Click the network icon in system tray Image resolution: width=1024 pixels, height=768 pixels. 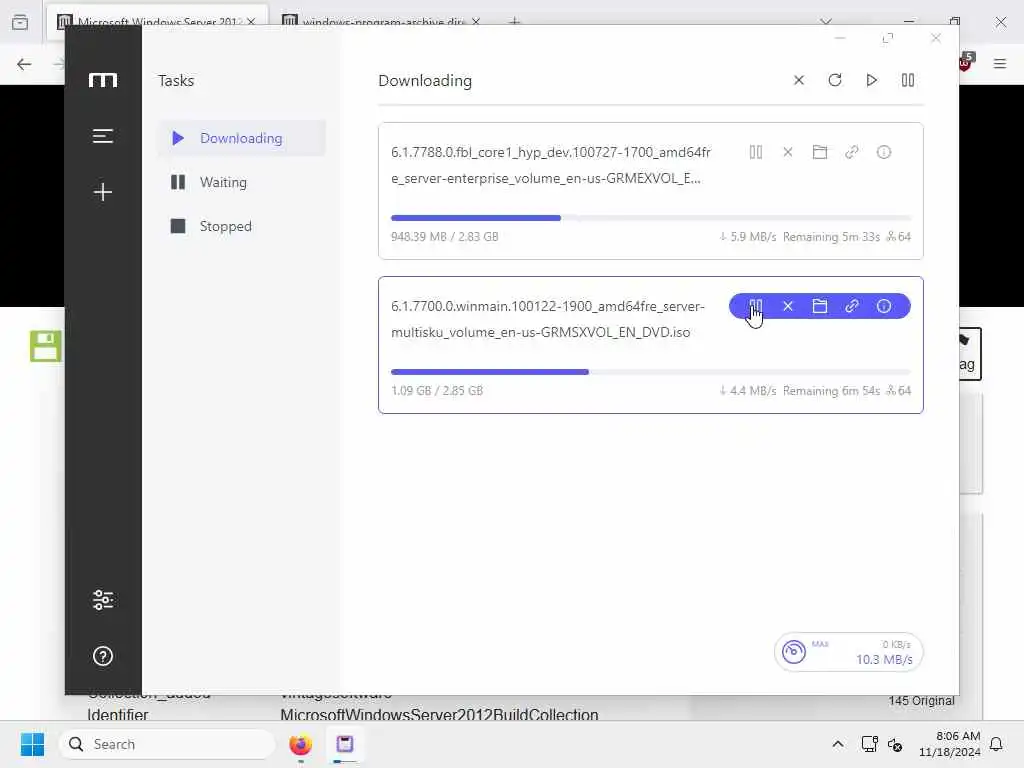(869, 744)
